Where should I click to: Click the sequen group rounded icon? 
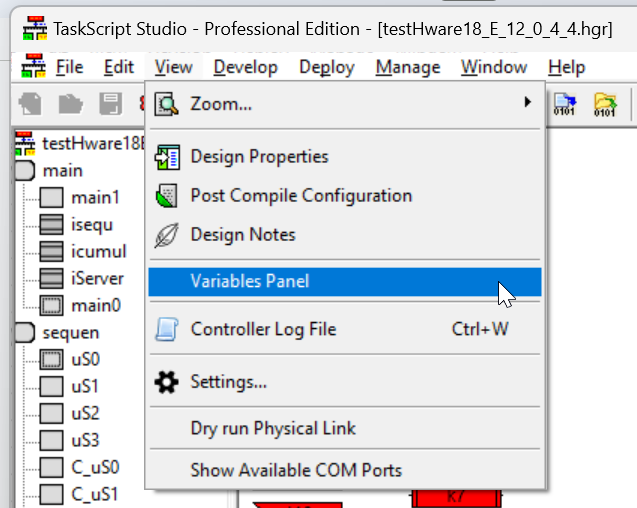[x=25, y=333]
